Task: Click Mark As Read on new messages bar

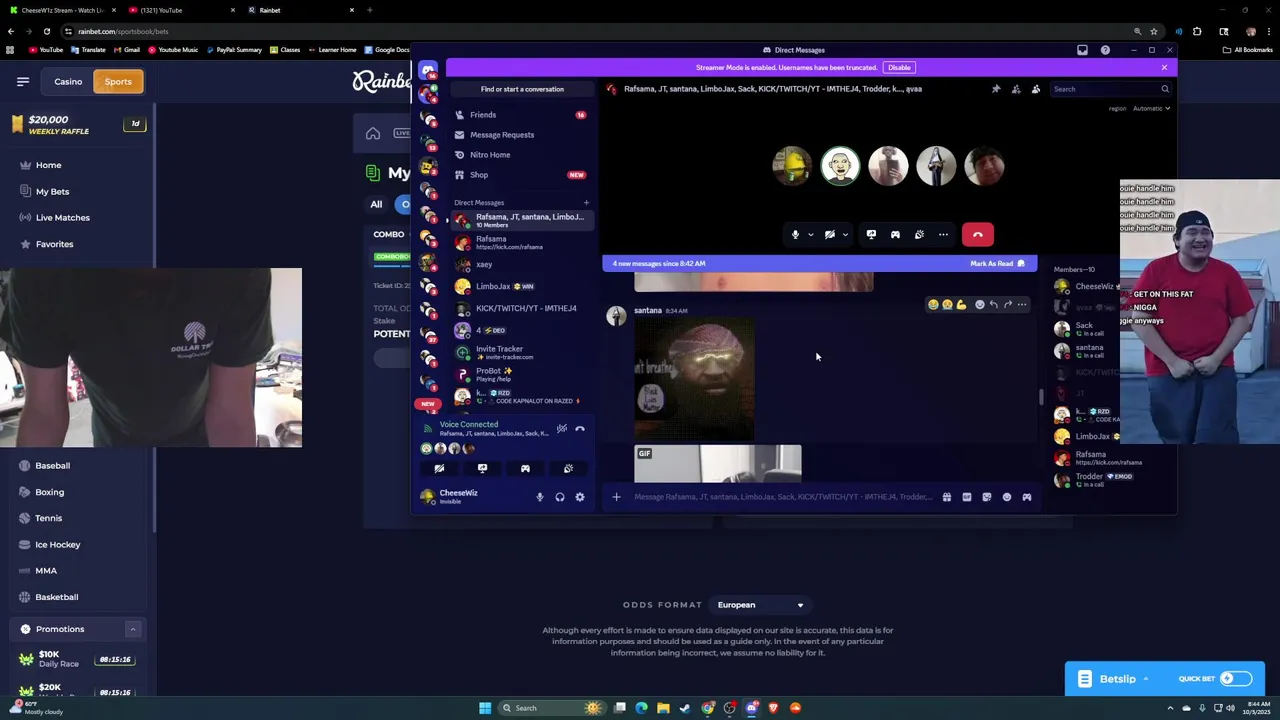Action: click(997, 264)
